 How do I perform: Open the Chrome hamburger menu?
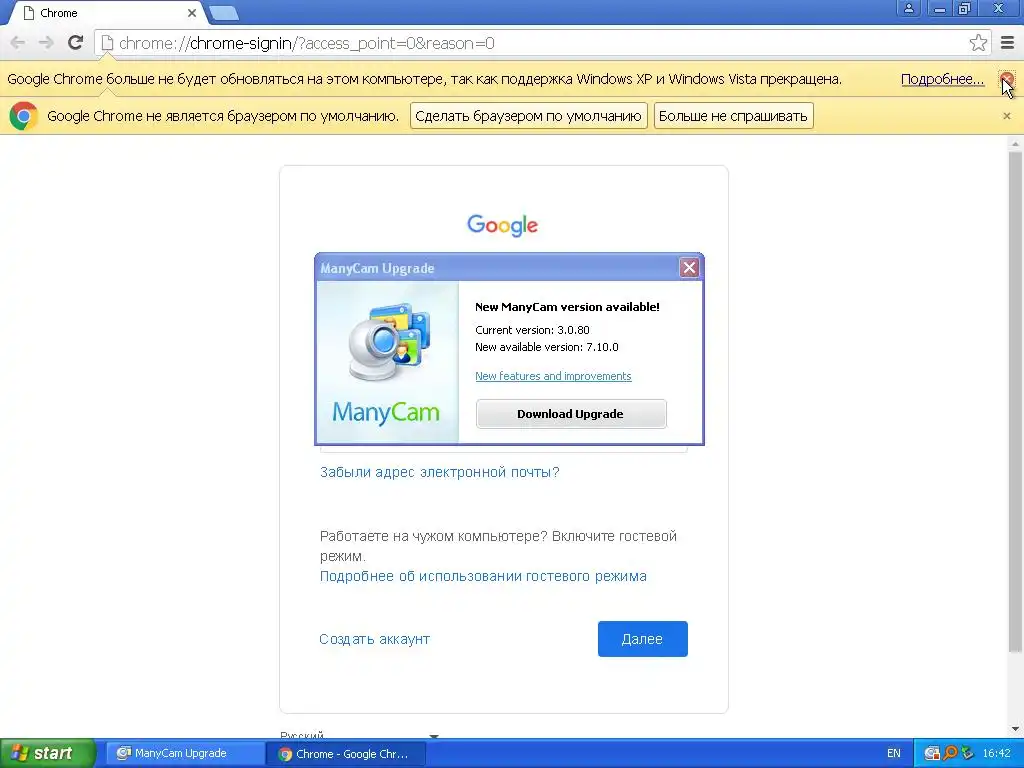pos(1007,43)
